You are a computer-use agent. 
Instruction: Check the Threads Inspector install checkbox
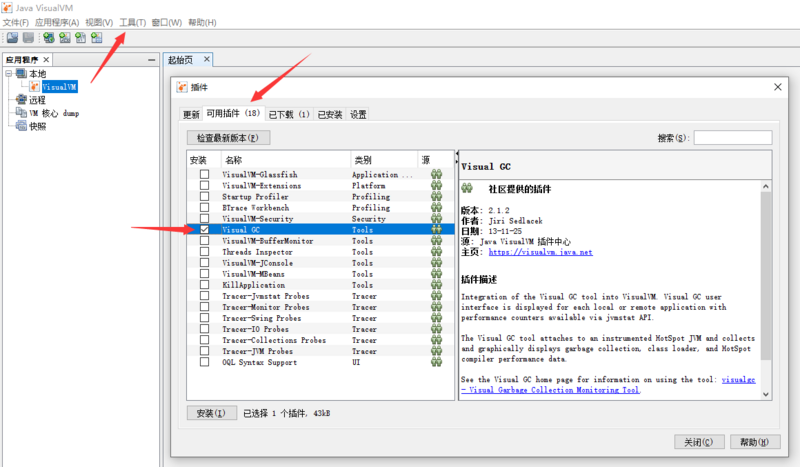[204, 252]
